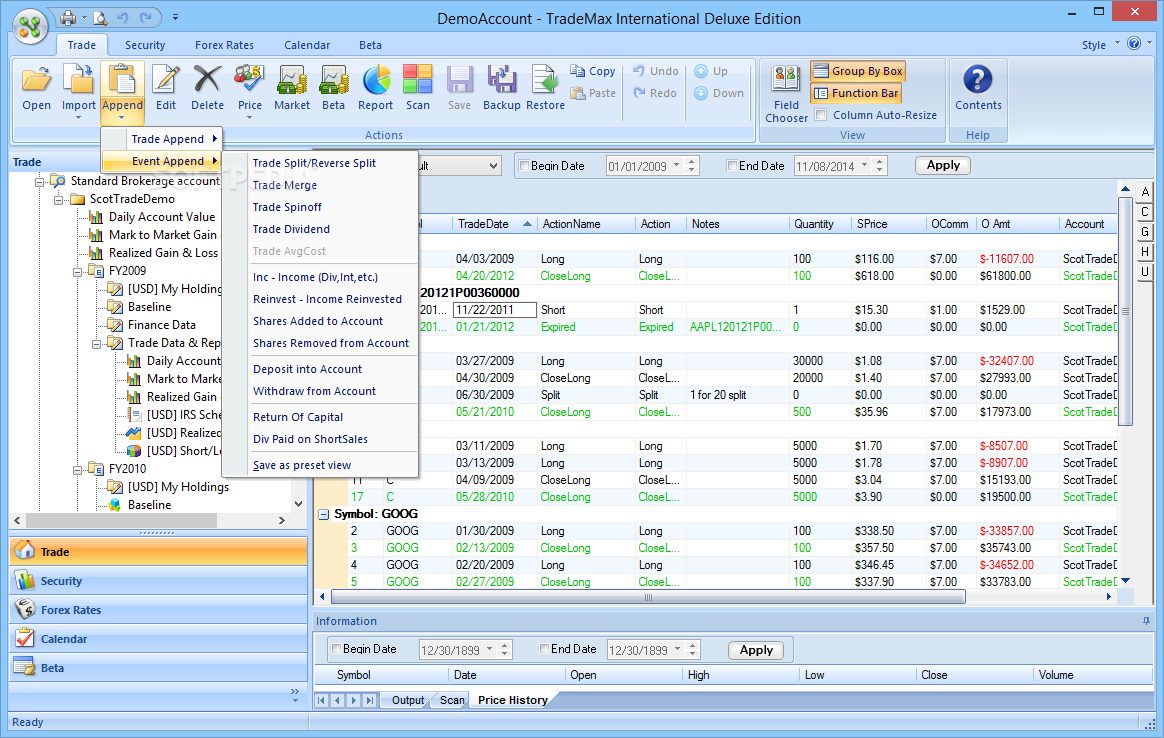
Task: Click the Save floppy icon
Action: (x=460, y=79)
